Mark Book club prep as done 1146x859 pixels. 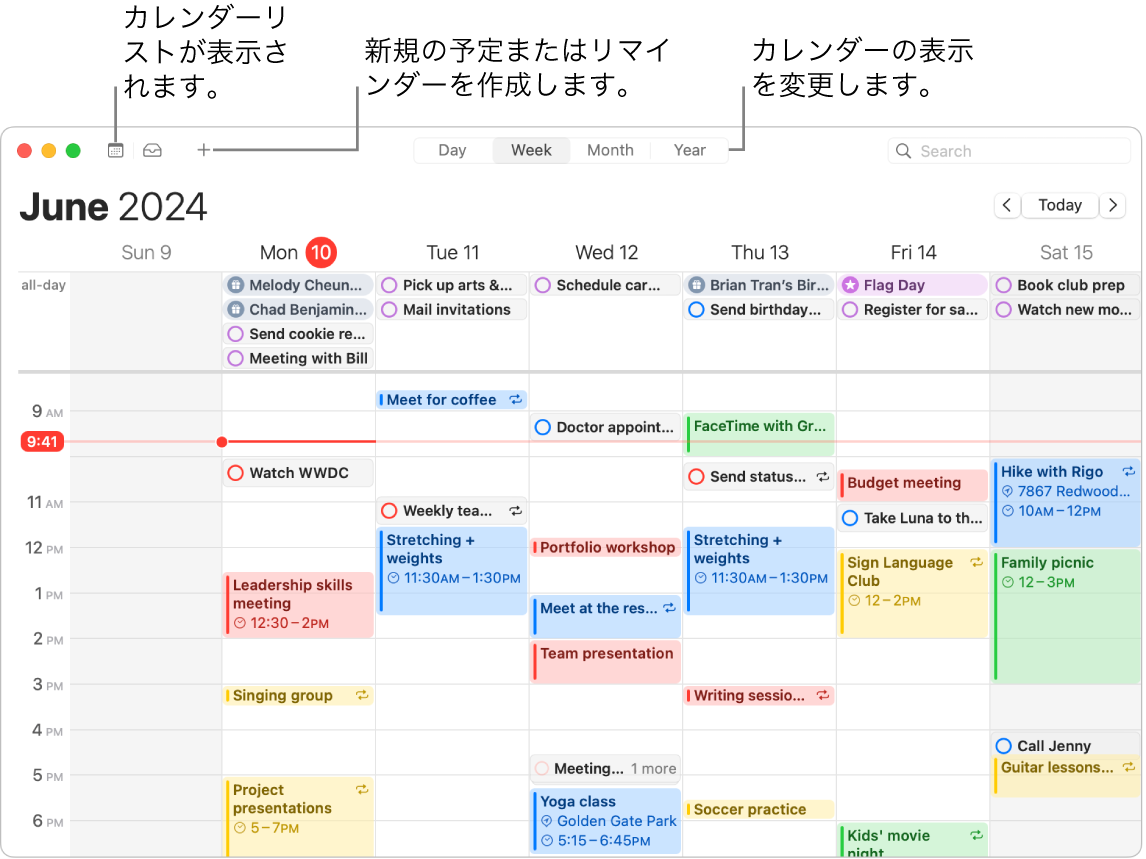click(1004, 285)
